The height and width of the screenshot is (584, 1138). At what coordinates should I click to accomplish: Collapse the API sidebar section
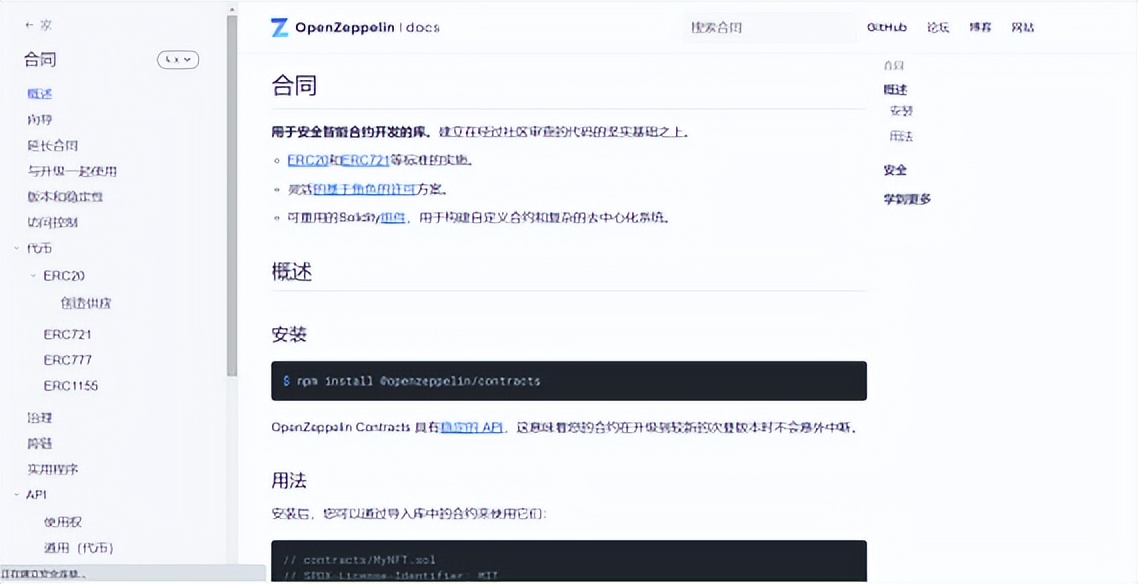coord(16,495)
